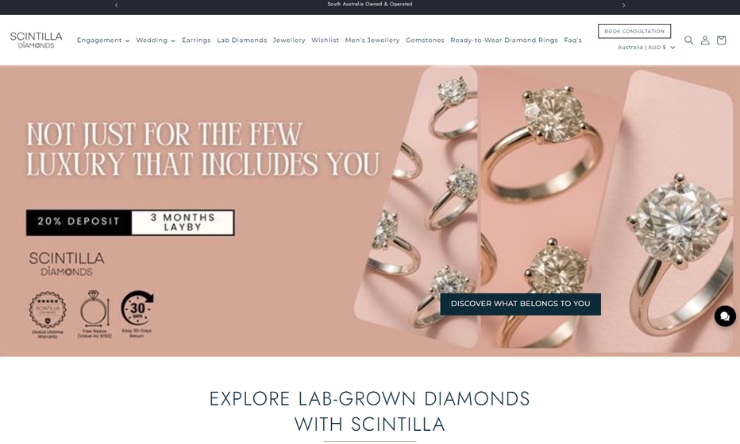Click the 3 Months Layby banner label
740x444 pixels.
183,222
